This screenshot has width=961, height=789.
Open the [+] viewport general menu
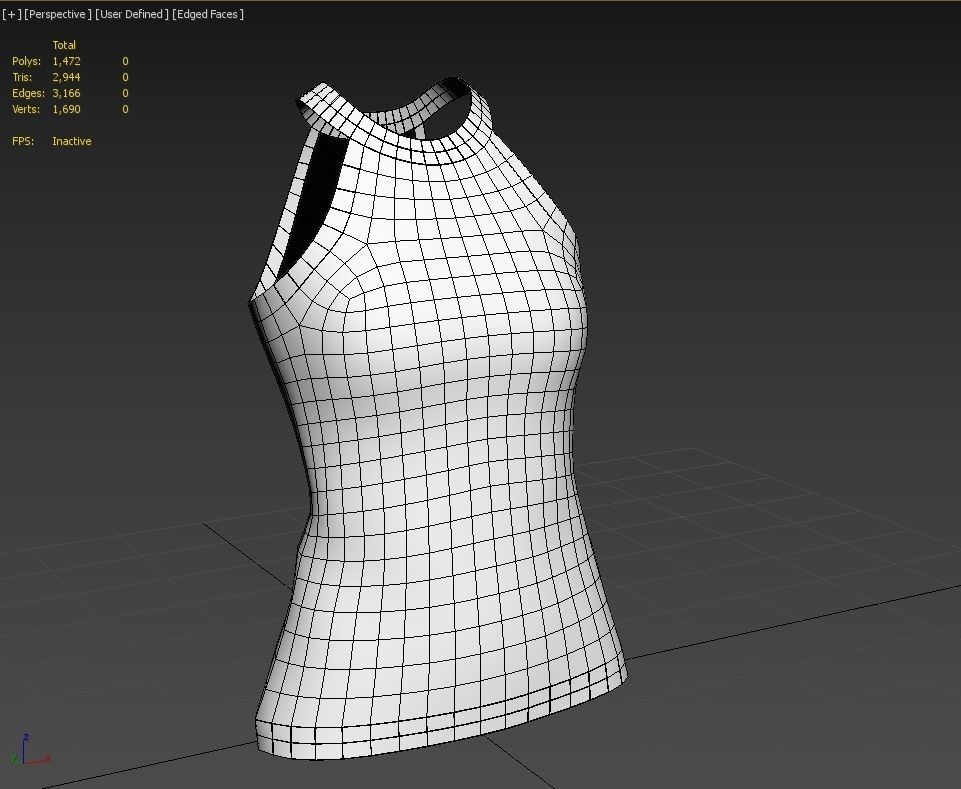coord(12,14)
